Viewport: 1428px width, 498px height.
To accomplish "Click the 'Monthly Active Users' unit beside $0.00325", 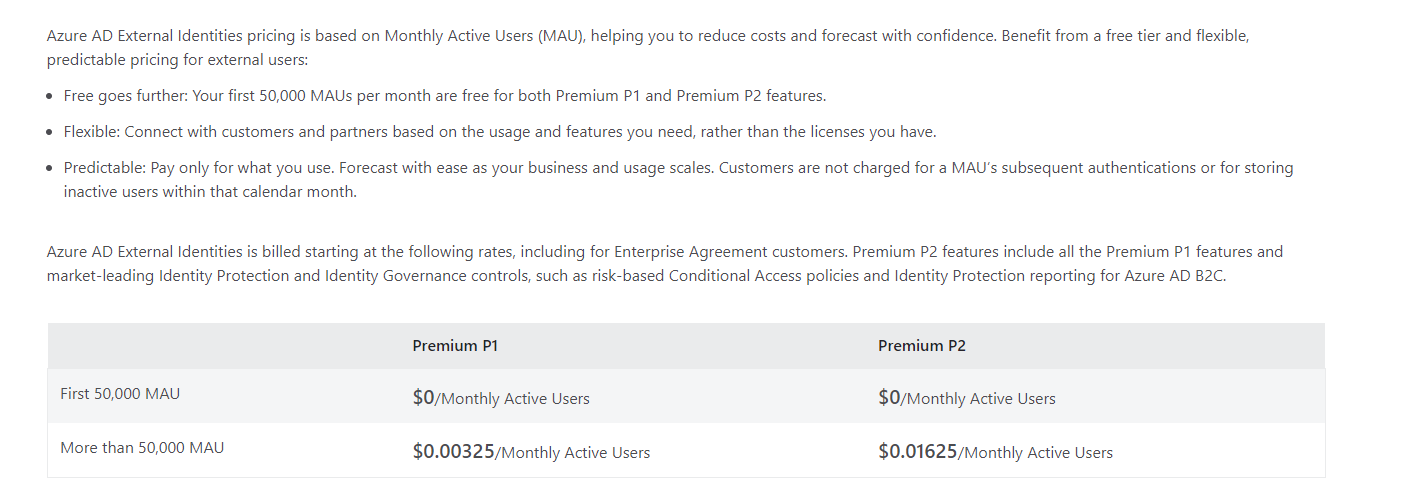I will click(575, 453).
